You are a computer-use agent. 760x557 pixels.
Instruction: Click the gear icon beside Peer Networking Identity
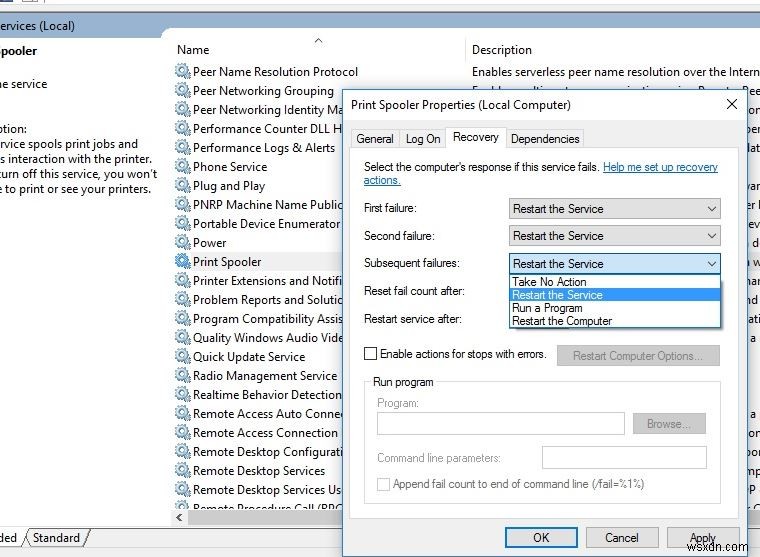click(x=182, y=109)
